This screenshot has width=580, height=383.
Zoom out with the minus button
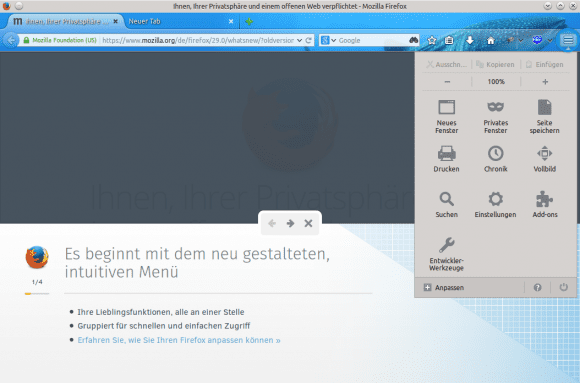447,81
